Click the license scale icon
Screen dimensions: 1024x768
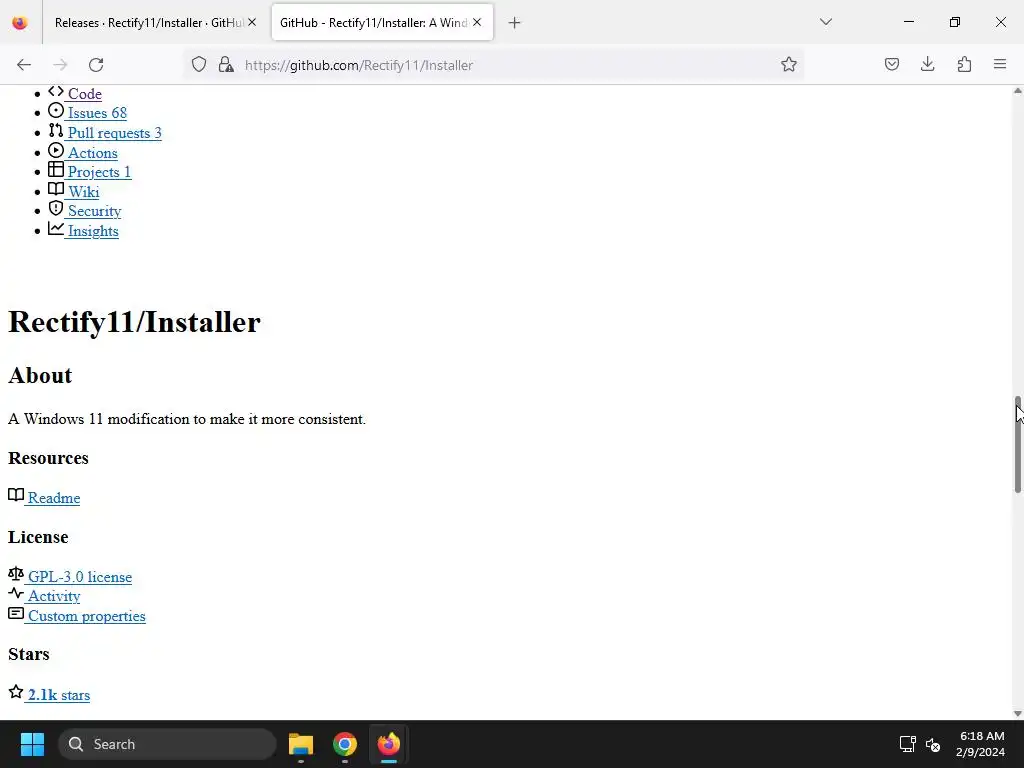click(16, 574)
